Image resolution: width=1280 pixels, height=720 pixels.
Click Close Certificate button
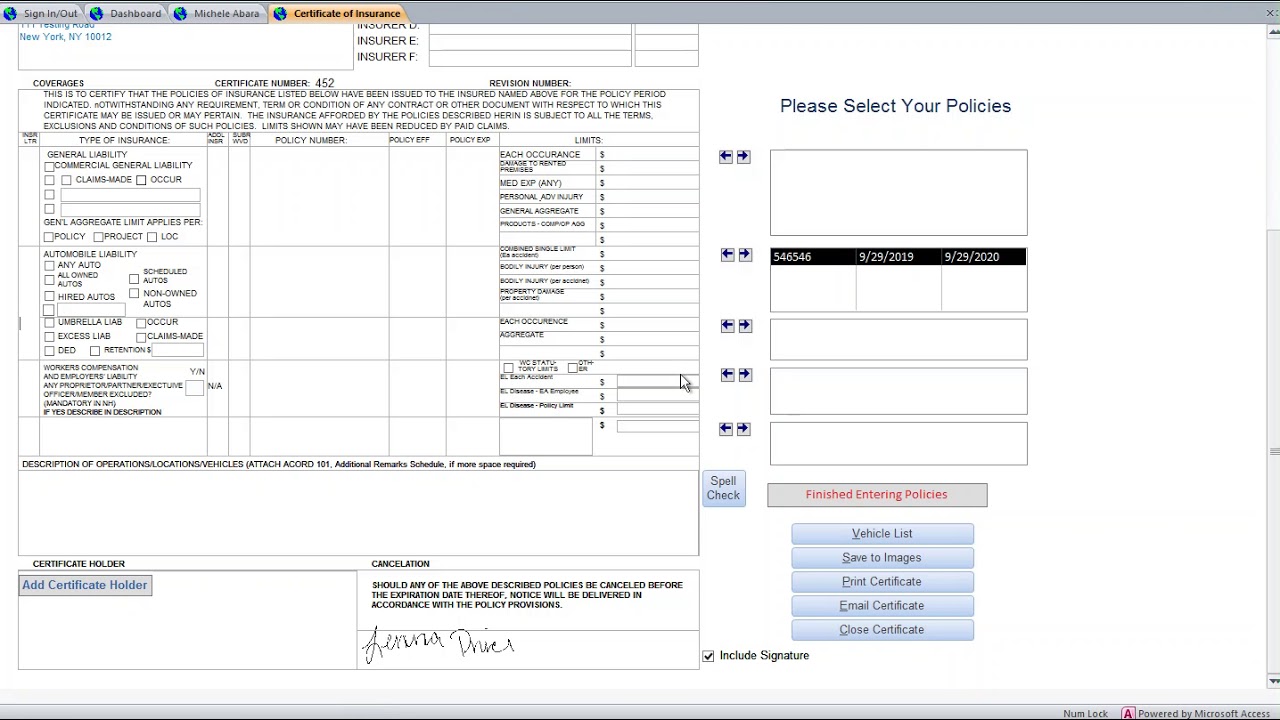pos(882,630)
